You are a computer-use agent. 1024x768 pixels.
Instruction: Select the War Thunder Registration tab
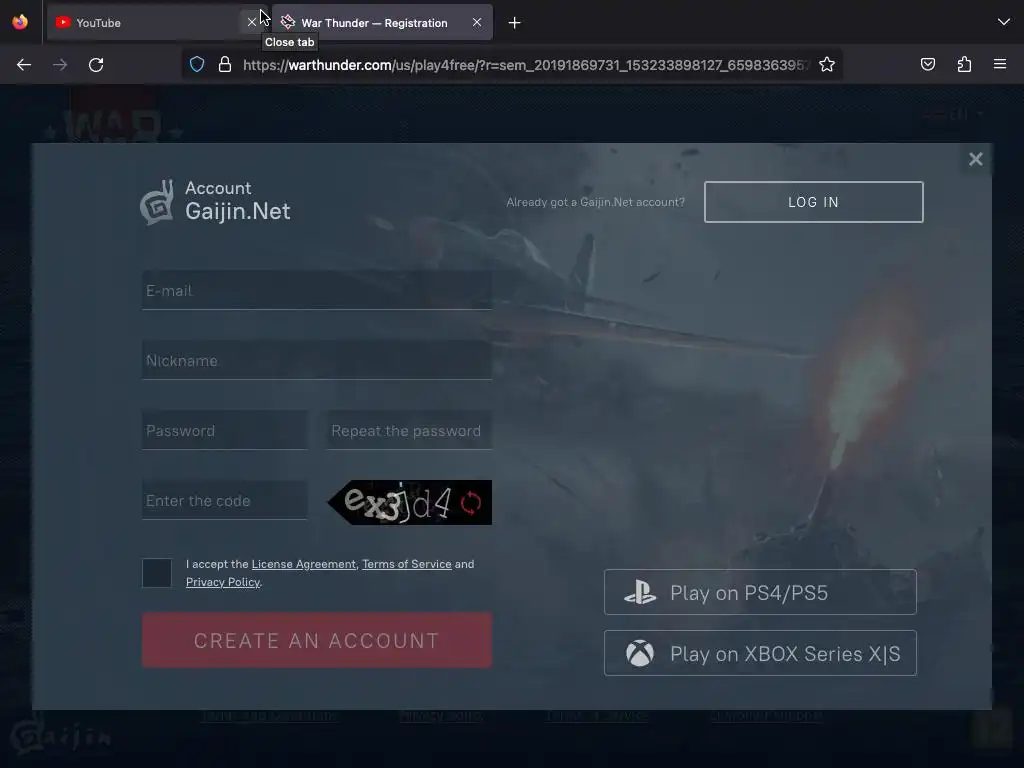[382, 23]
